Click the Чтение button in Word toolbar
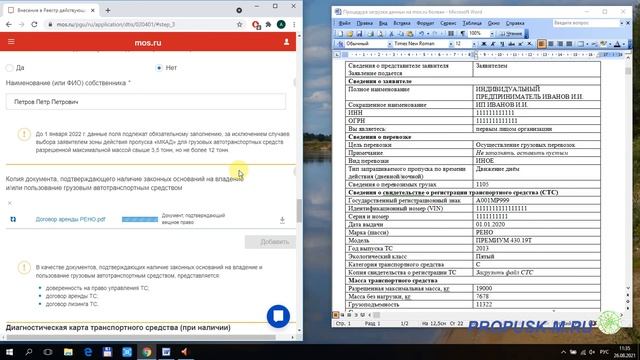The height and width of the screenshot is (360, 640). pyautogui.click(x=511, y=33)
